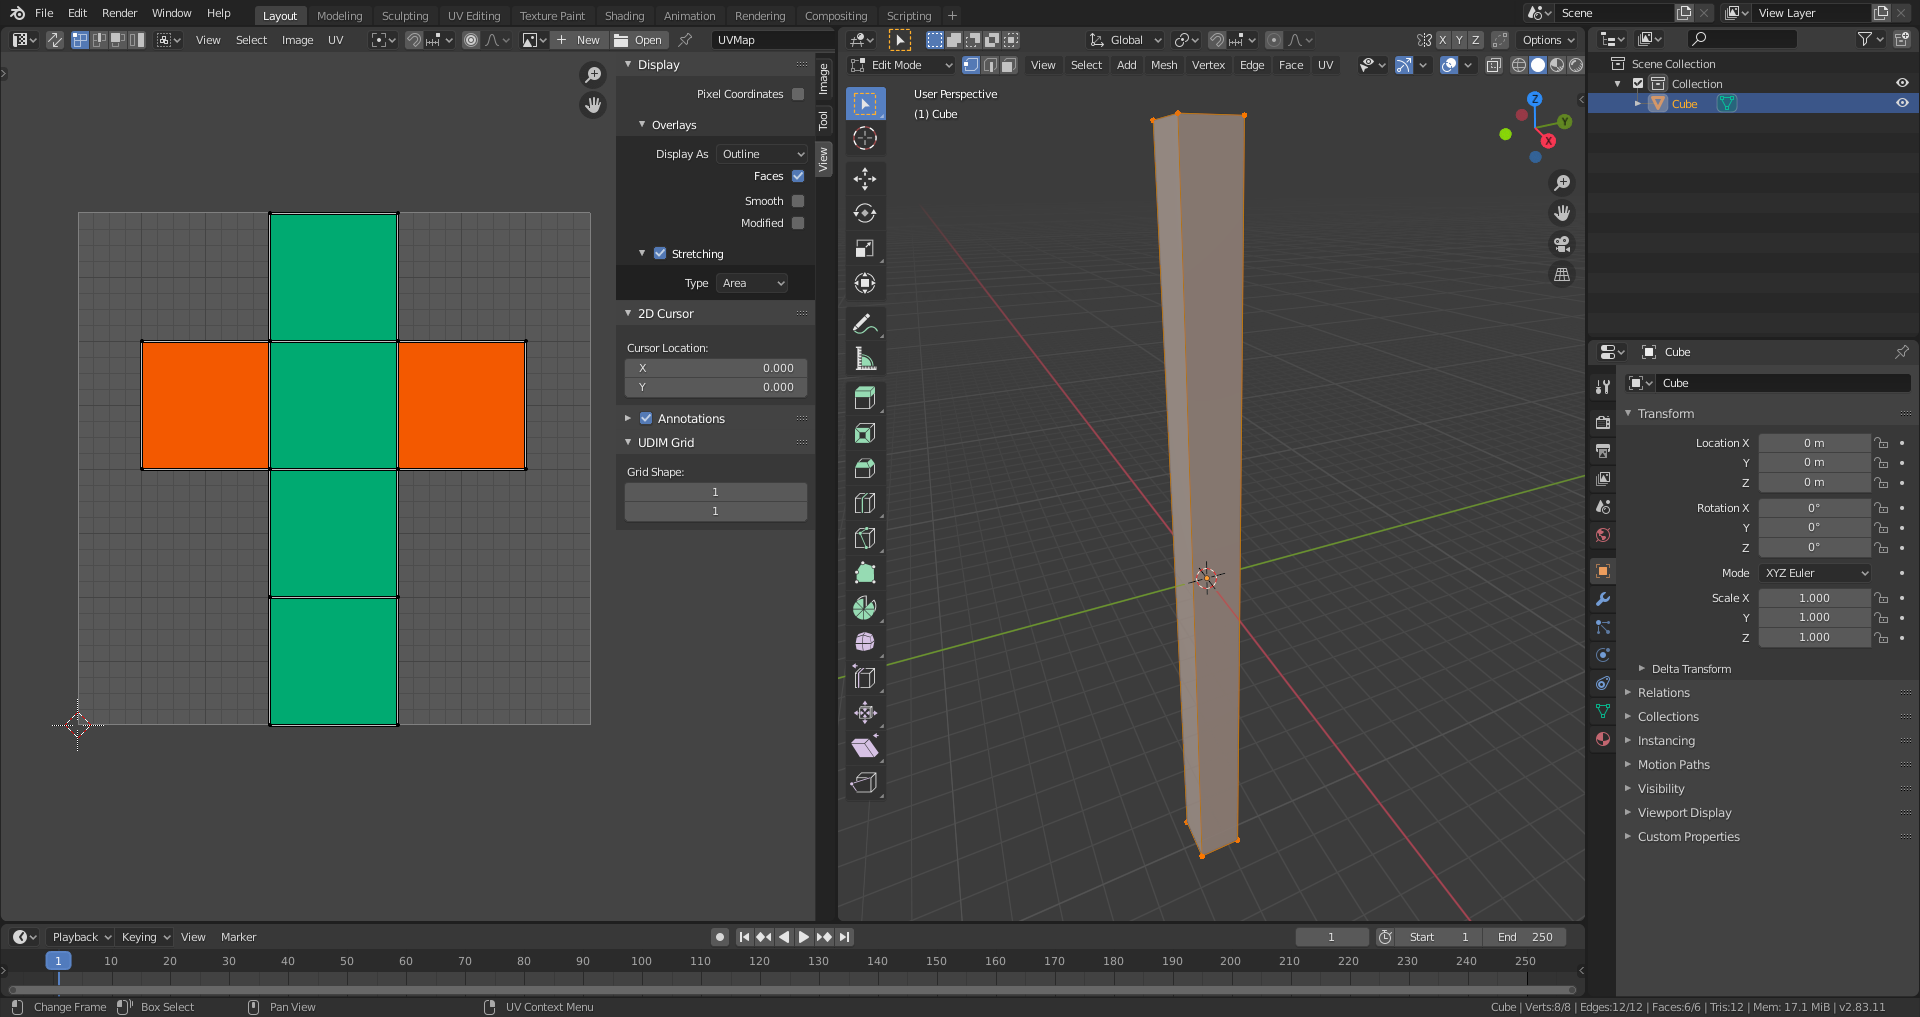1920x1017 pixels.
Task: Toggle camera view in the viewport
Action: click(1561, 244)
